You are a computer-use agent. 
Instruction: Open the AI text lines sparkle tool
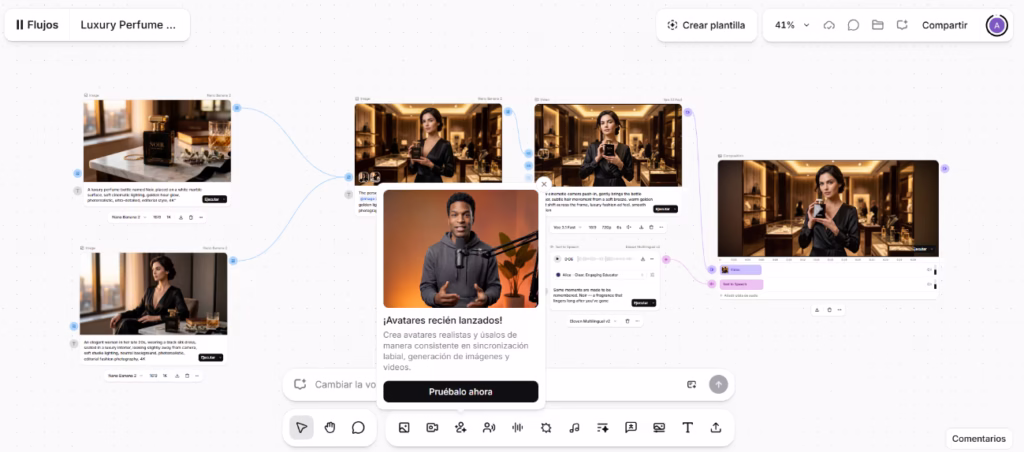603,428
